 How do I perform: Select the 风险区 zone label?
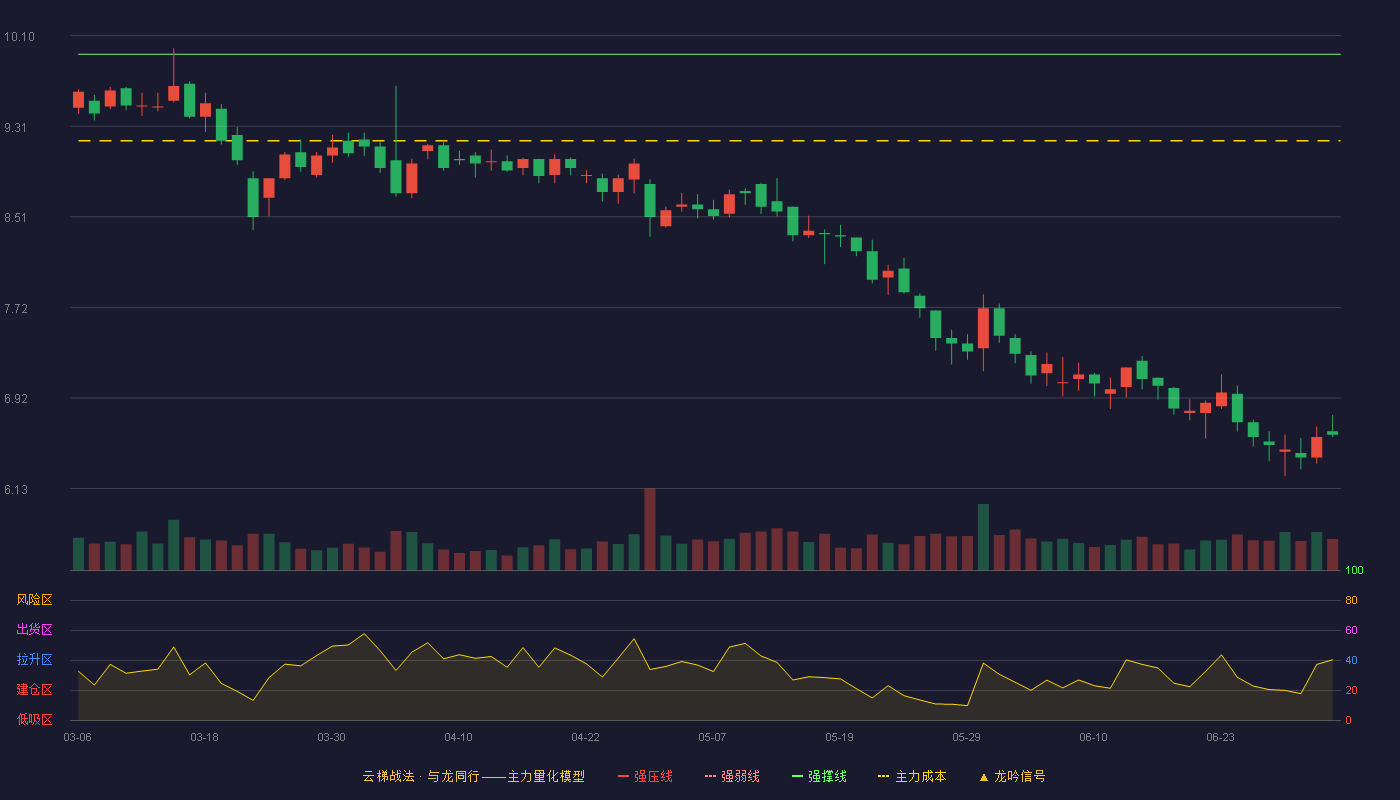[x=34, y=600]
